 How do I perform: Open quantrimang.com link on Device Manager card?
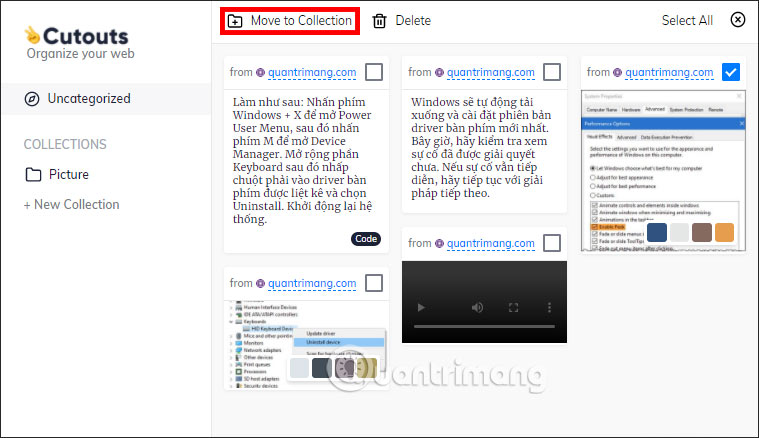coord(312,284)
